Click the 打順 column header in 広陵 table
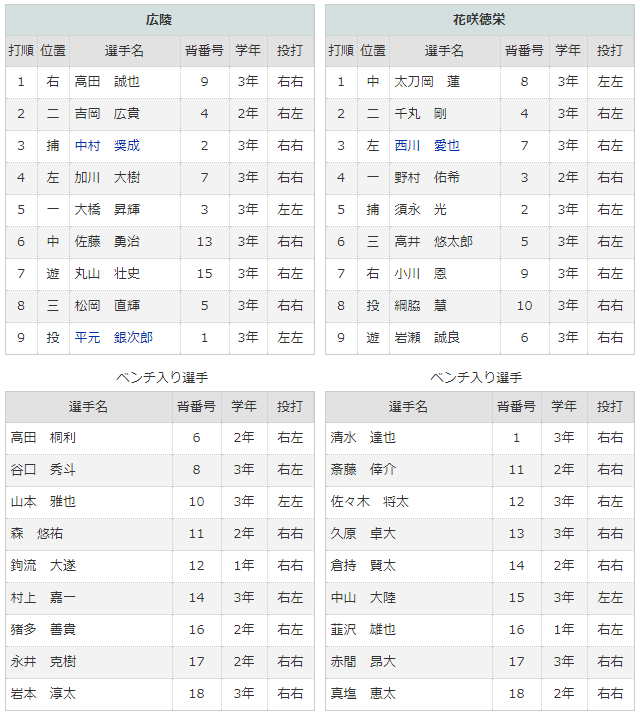This screenshot has height=716, width=640. tap(21, 50)
